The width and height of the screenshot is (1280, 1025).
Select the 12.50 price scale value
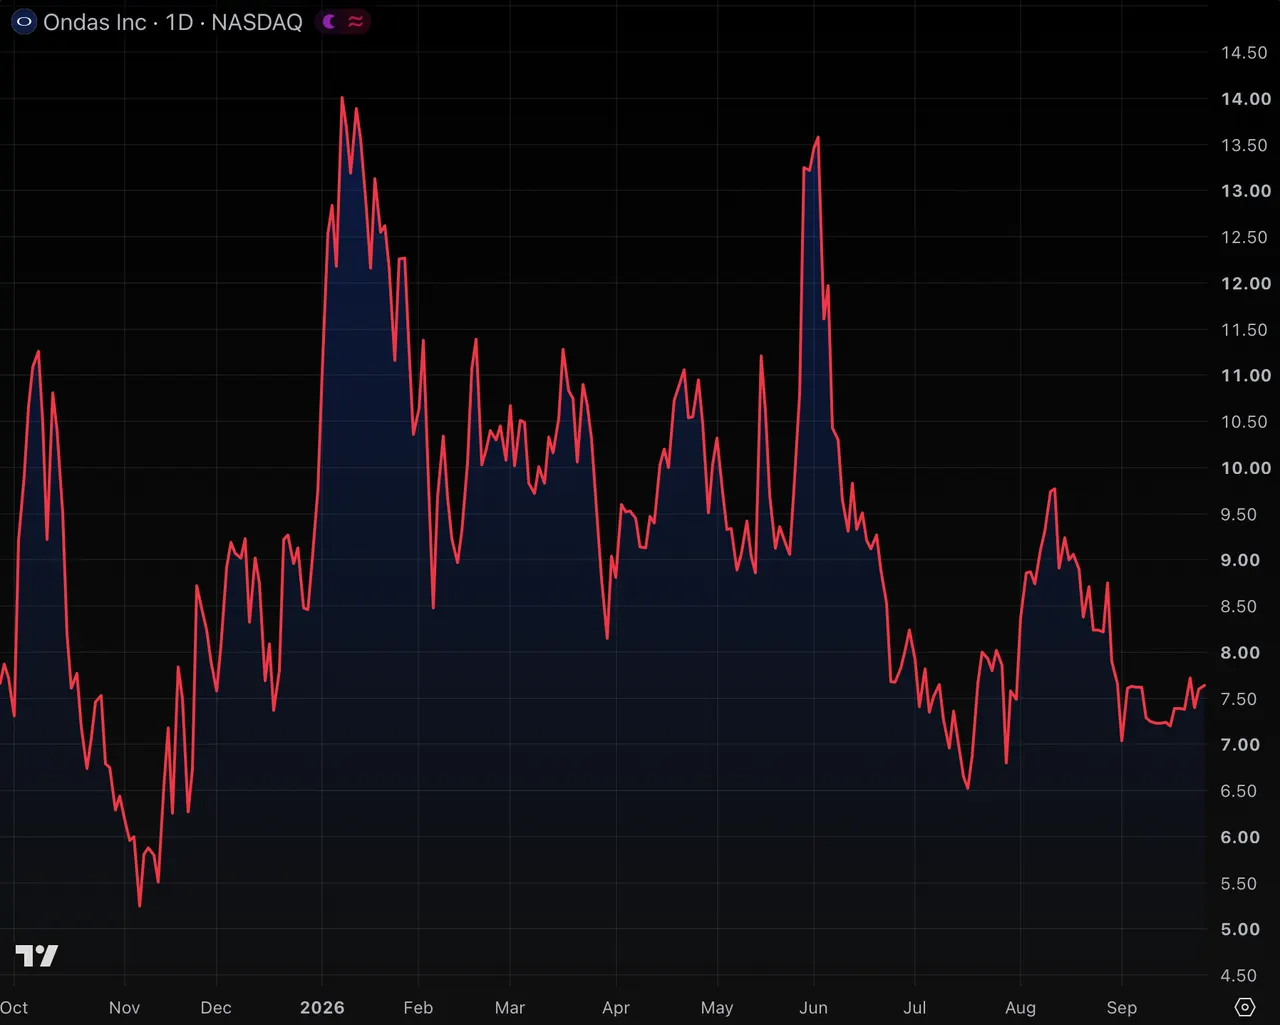1244,237
